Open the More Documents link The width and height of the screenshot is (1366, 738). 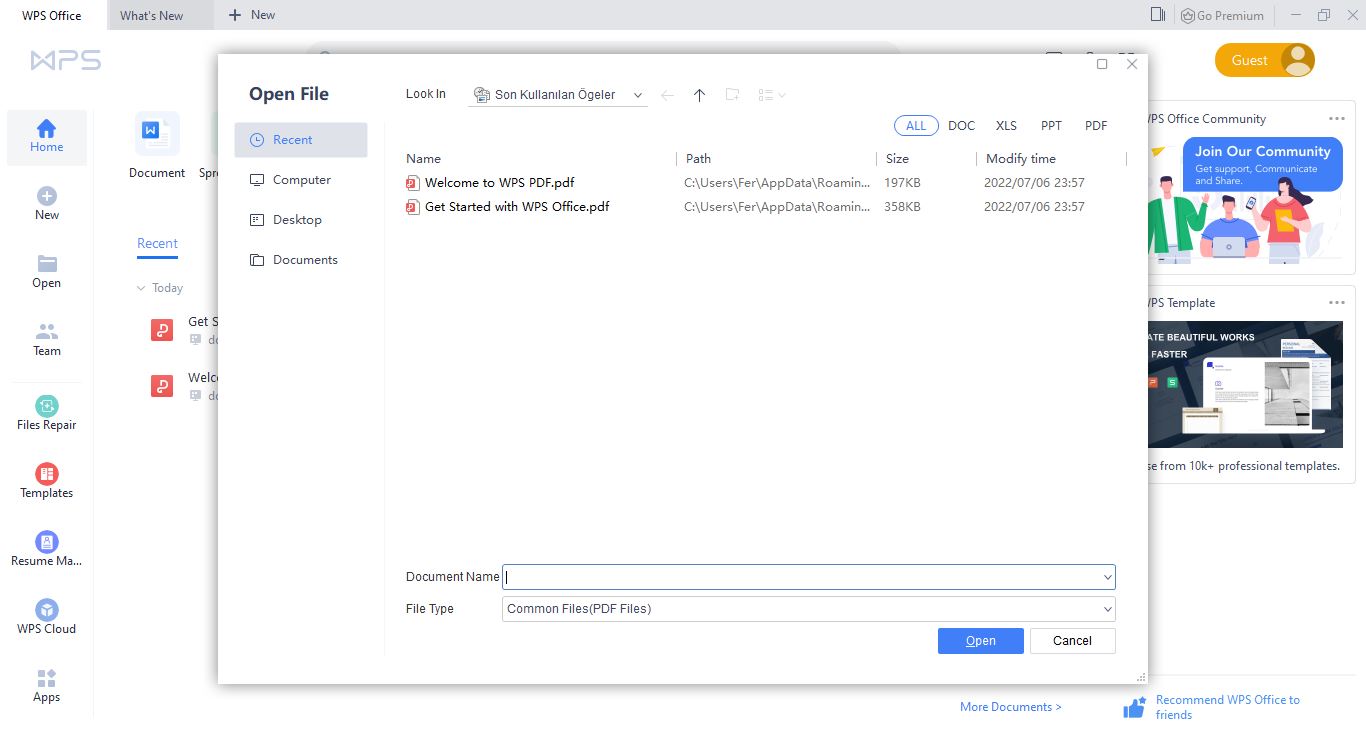(1011, 707)
